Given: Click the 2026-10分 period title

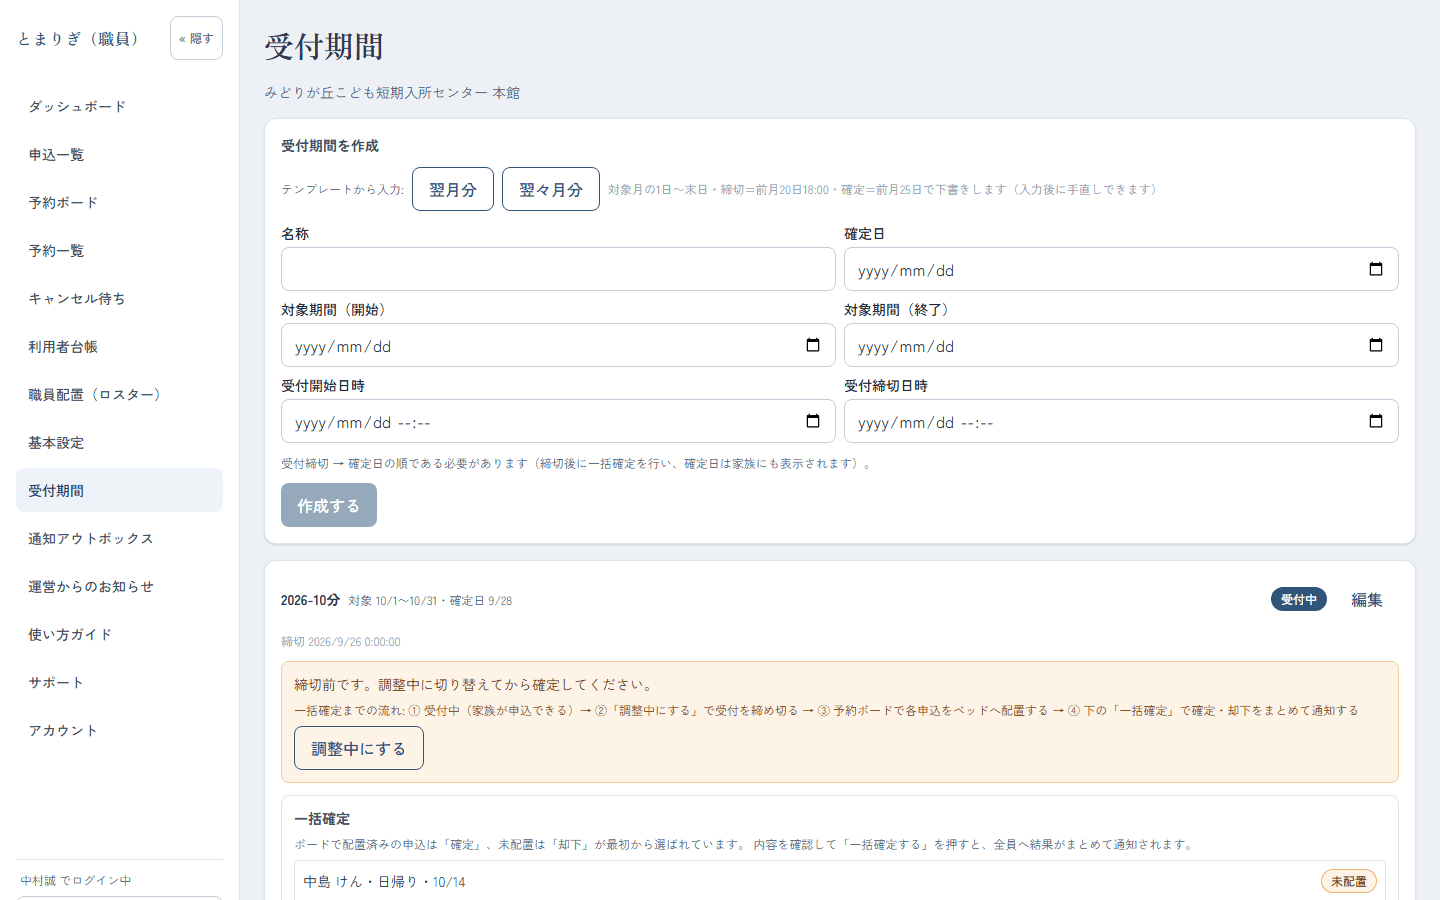Looking at the screenshot, I should coord(310,600).
